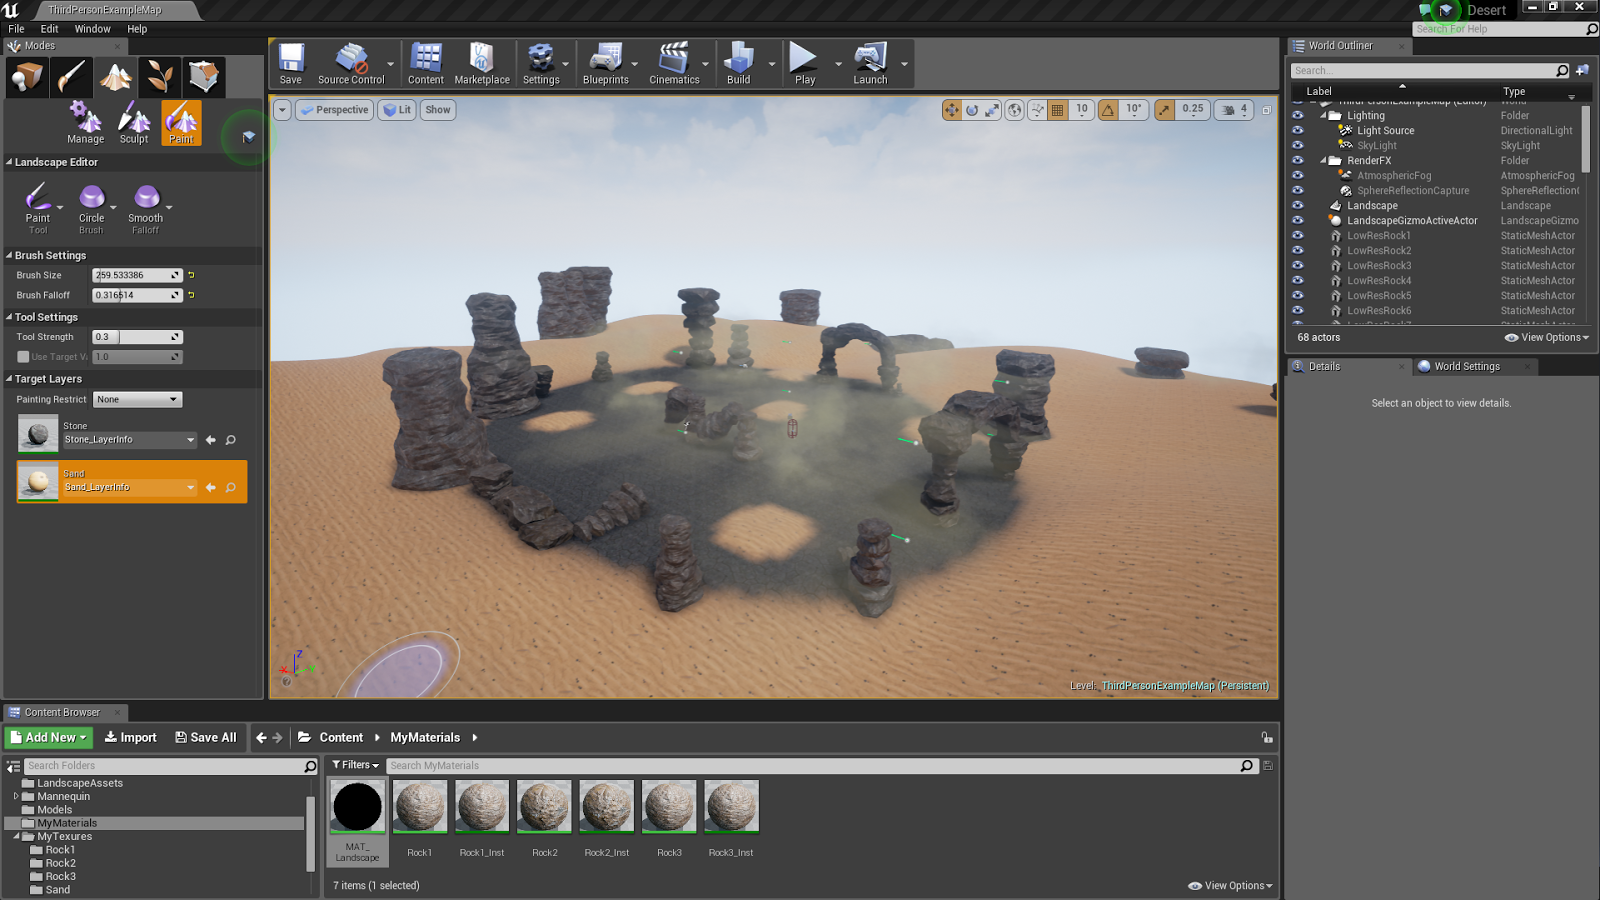Click the Play toolbar button
Screen dimensions: 1600x900
click(805, 64)
